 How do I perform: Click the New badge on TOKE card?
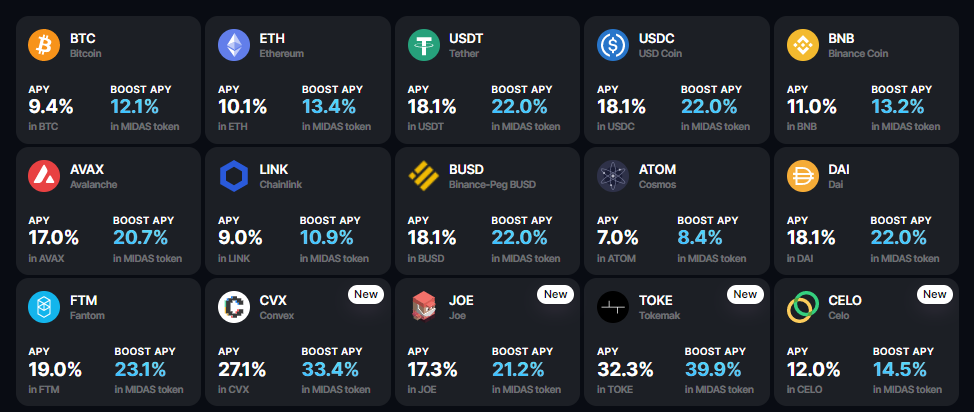(x=745, y=295)
